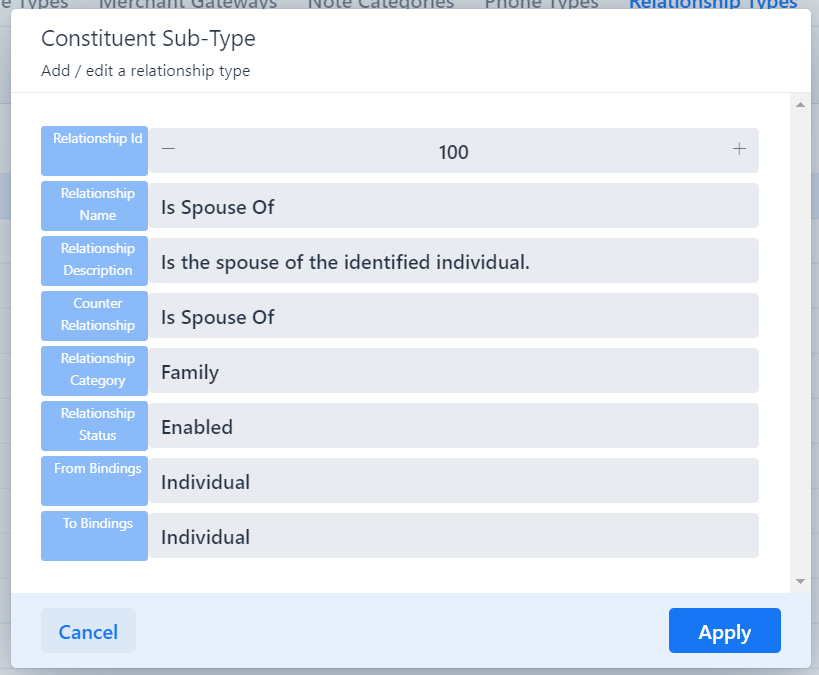
Task: Click the Relationship Id value field
Action: tap(453, 152)
